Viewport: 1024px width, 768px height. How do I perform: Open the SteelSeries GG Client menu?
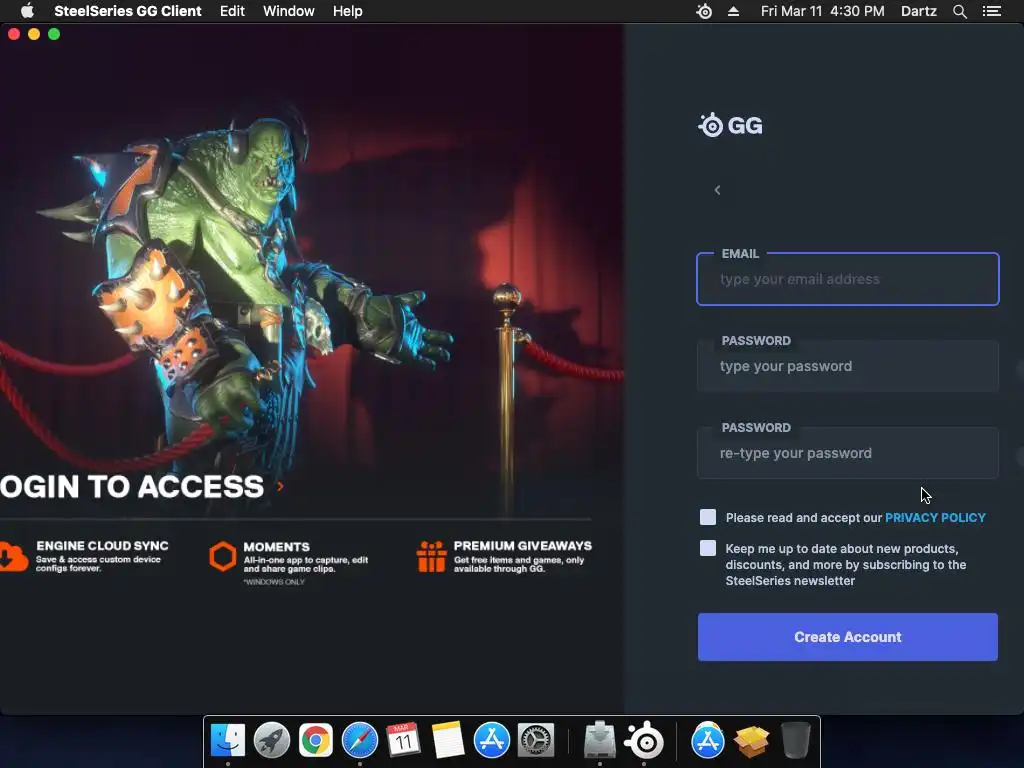click(128, 11)
